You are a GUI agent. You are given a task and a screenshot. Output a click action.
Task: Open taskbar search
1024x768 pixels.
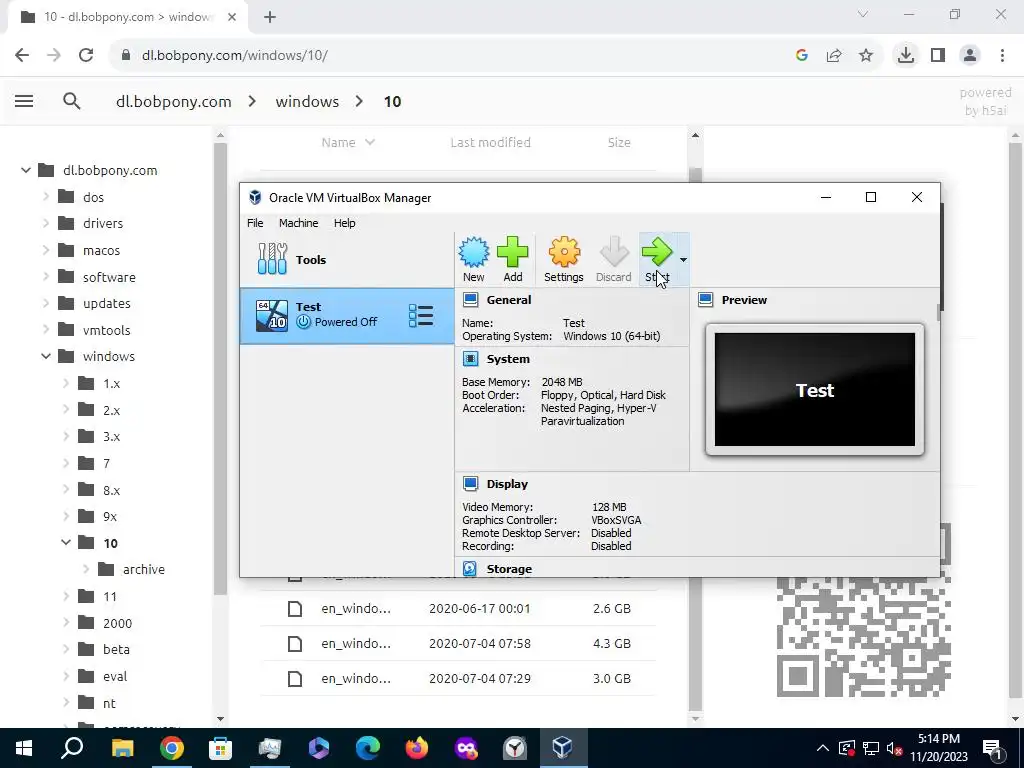coord(72,748)
